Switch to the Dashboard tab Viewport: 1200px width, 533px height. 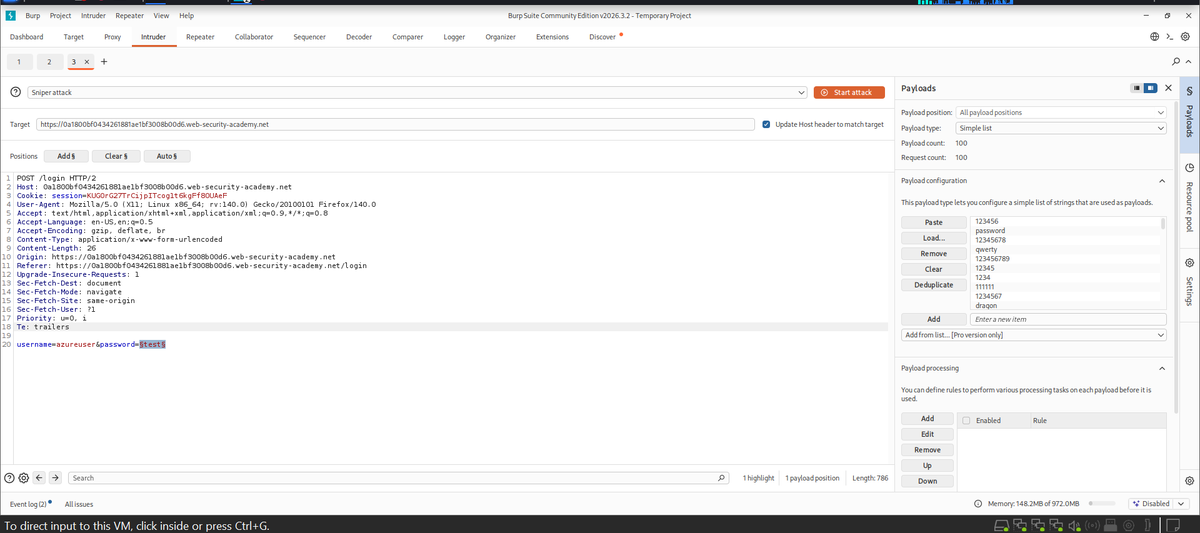[x=27, y=37]
